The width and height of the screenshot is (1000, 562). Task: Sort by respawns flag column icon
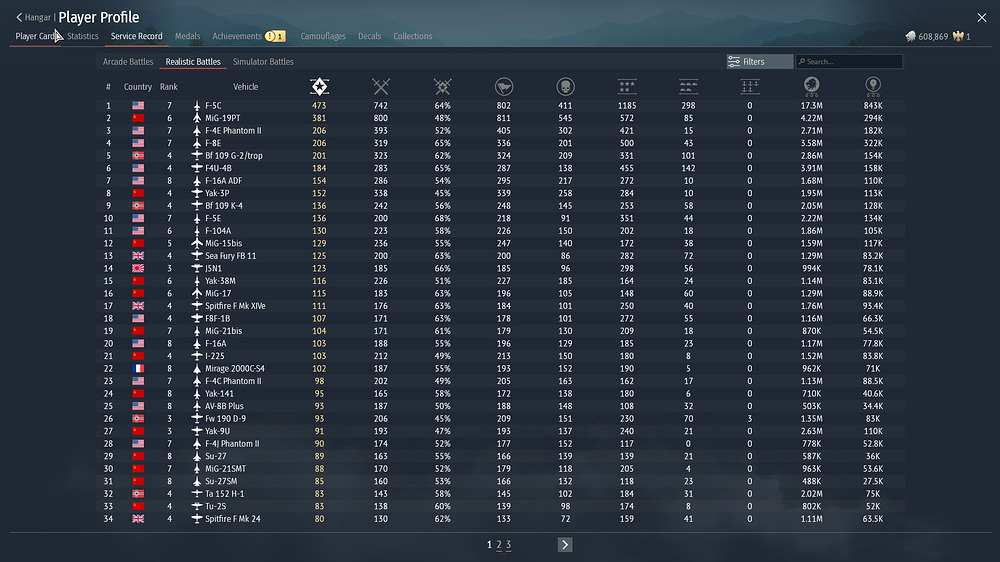(504, 86)
